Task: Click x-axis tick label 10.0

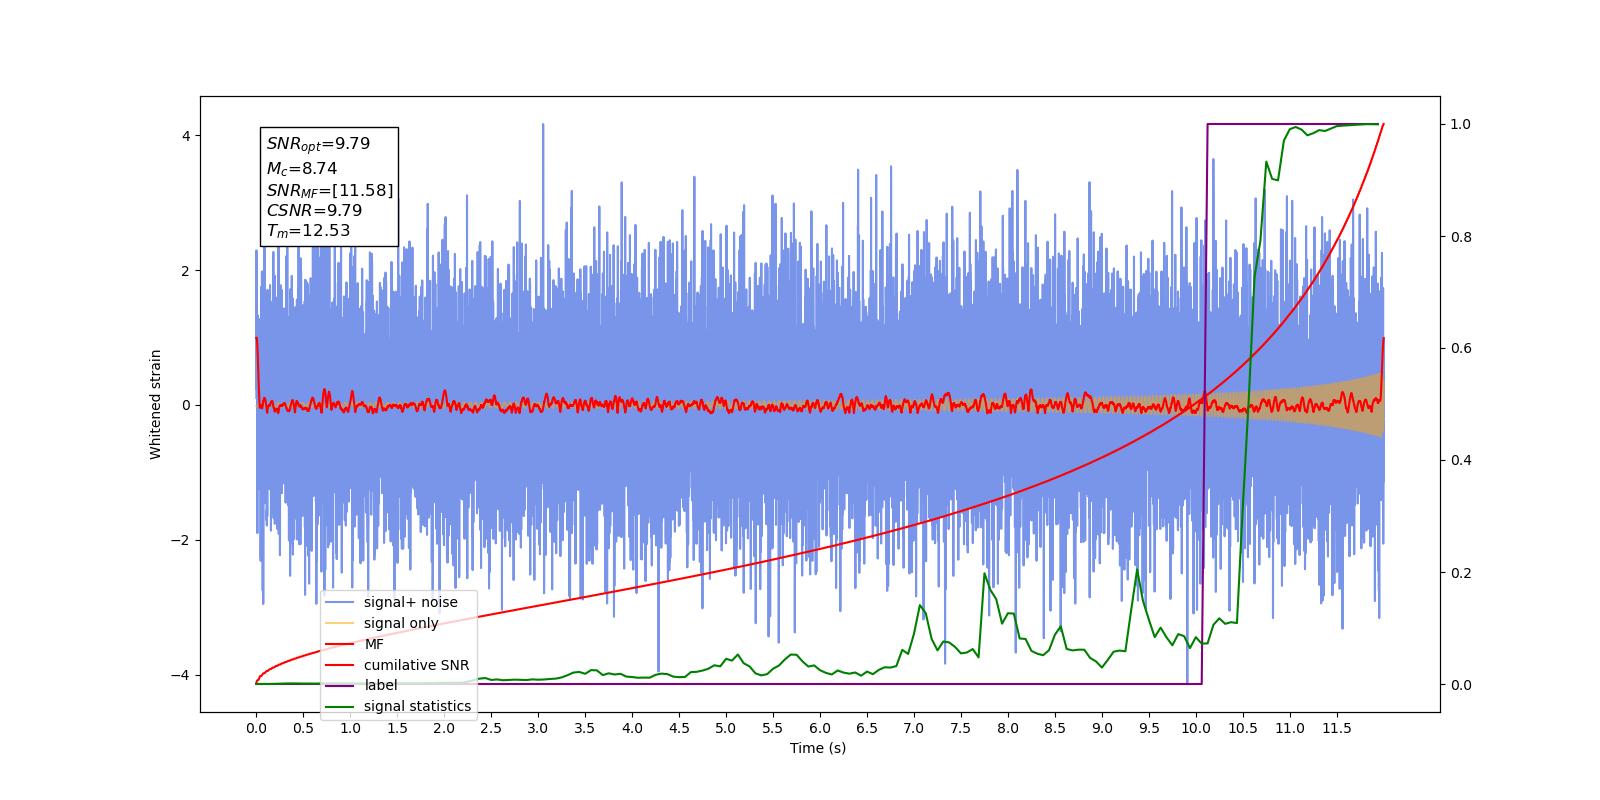Action: point(1196,728)
